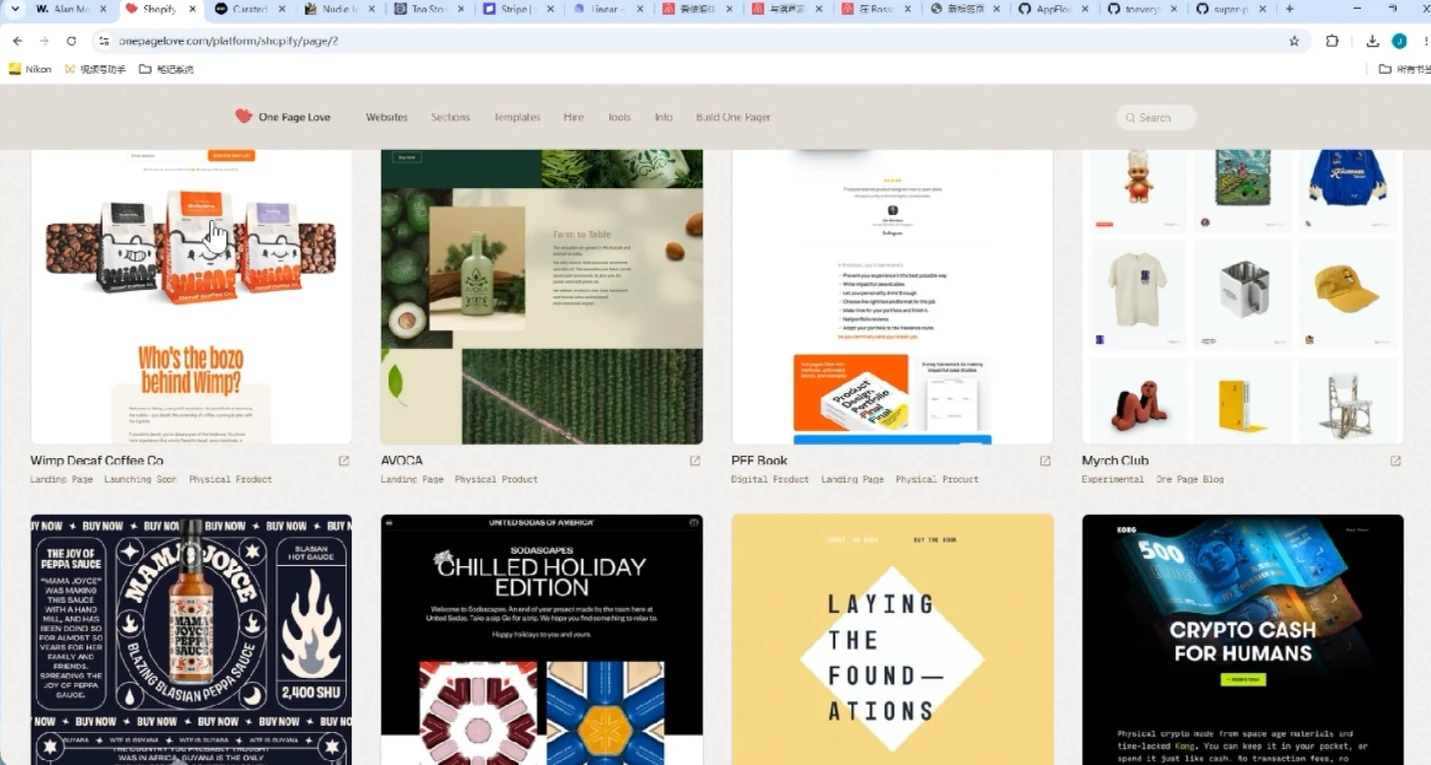Select Landing Page tag under Wimp Decaf
The image size is (1431, 765).
[62, 479]
